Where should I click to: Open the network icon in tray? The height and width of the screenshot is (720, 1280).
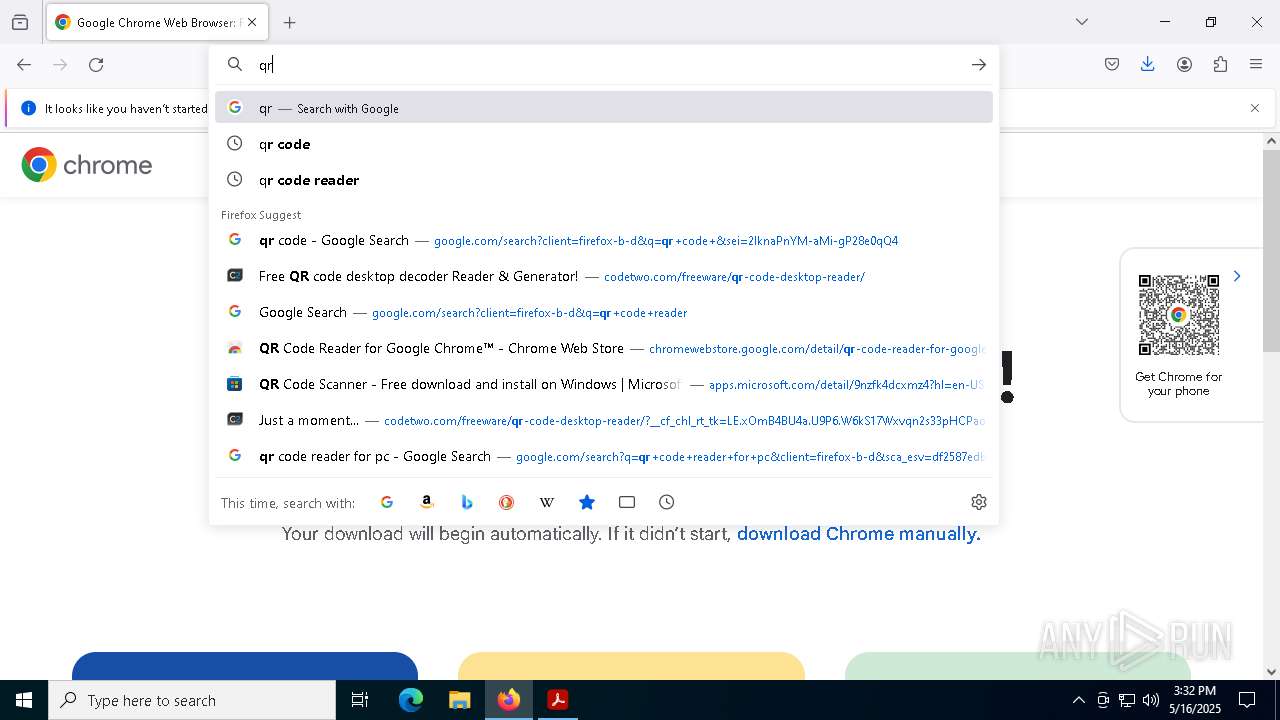1127,700
